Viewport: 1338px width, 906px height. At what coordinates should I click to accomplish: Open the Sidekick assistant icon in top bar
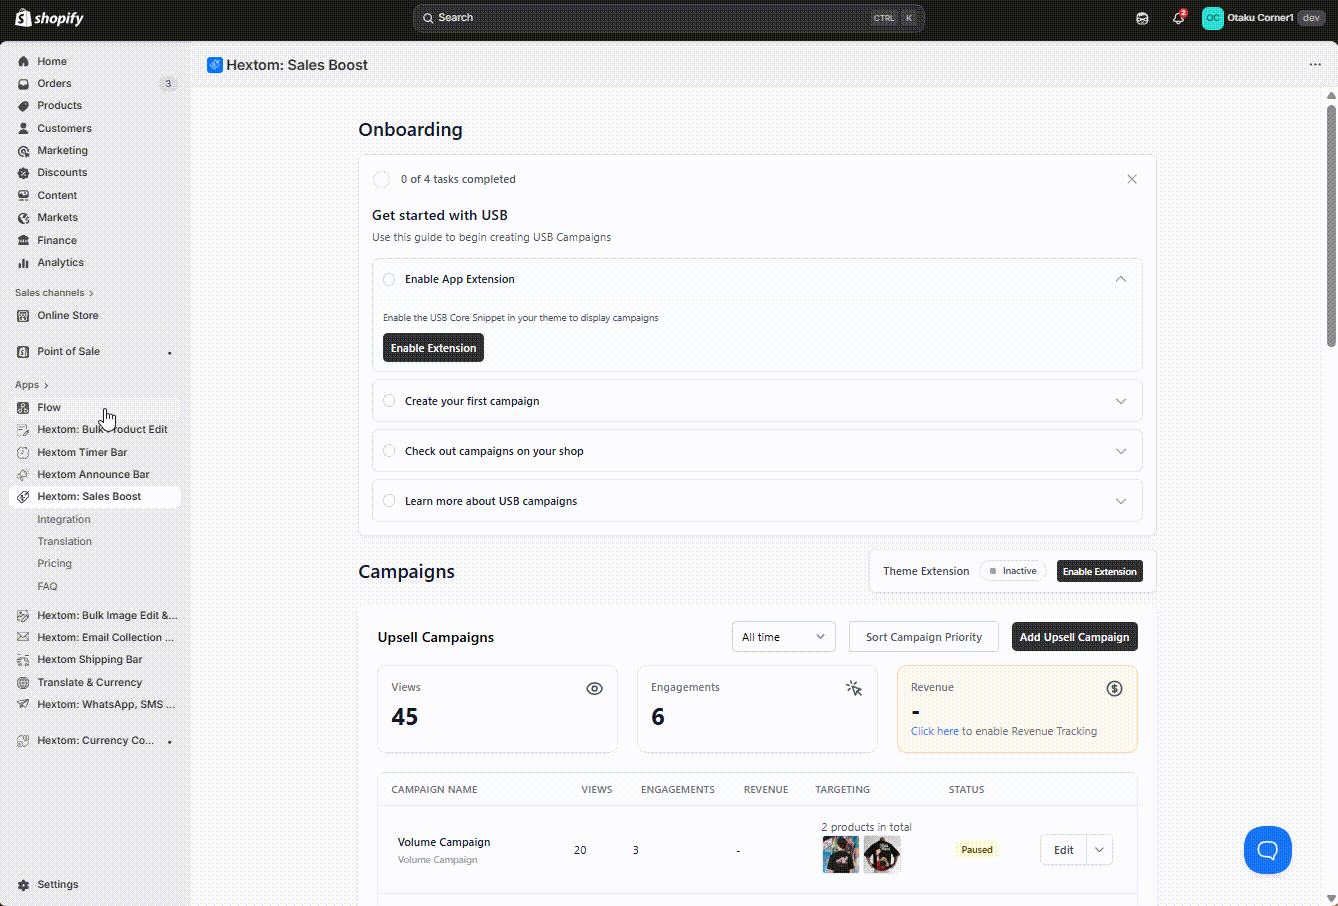1142,18
